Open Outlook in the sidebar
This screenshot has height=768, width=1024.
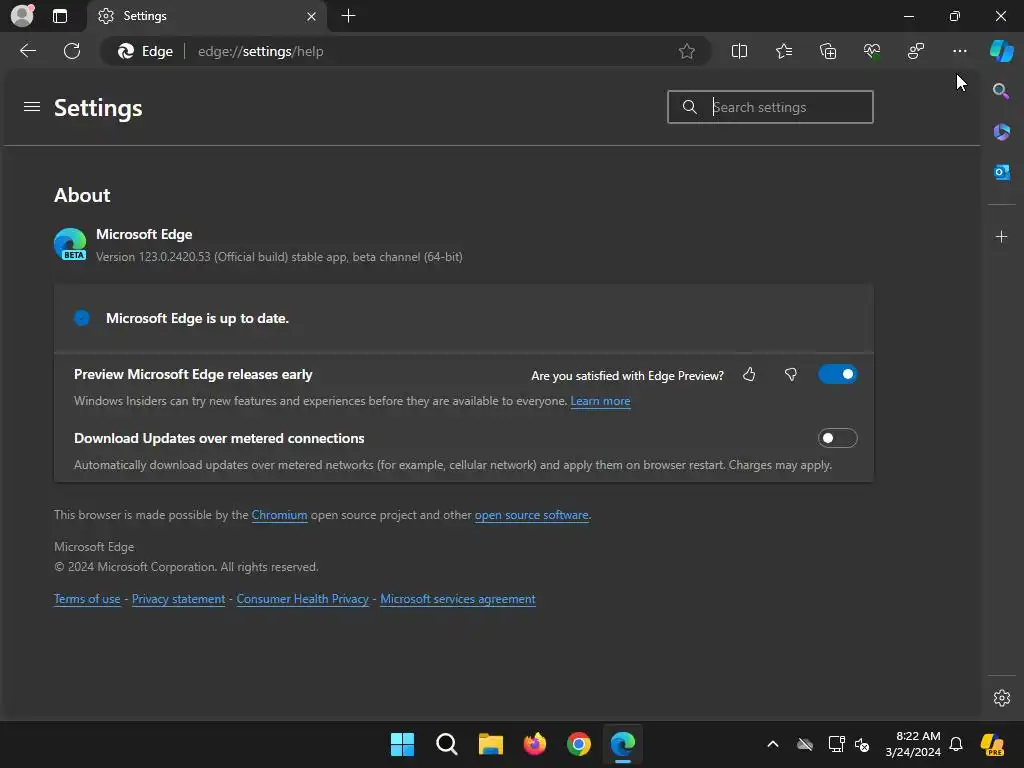[x=1001, y=172]
